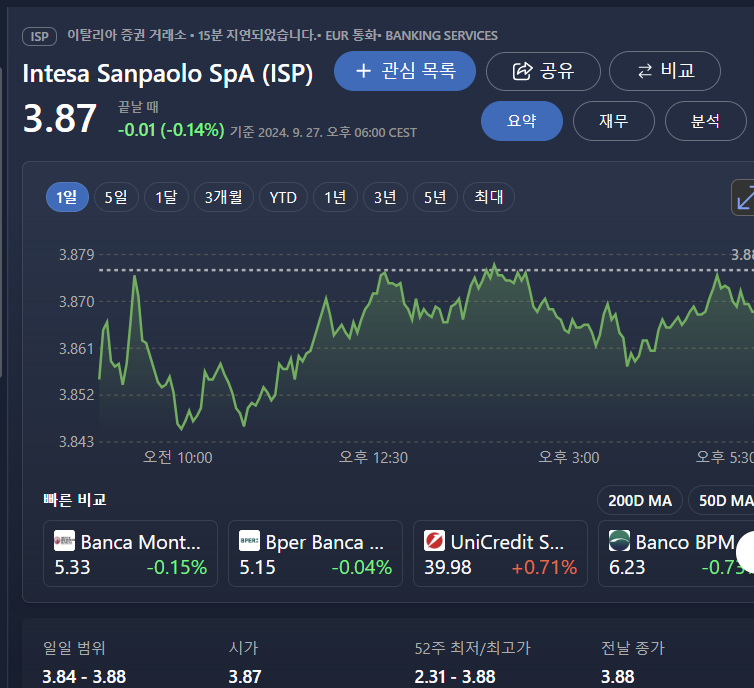Open the Banca Mont... comparison card
The image size is (754, 688).
(x=130, y=553)
